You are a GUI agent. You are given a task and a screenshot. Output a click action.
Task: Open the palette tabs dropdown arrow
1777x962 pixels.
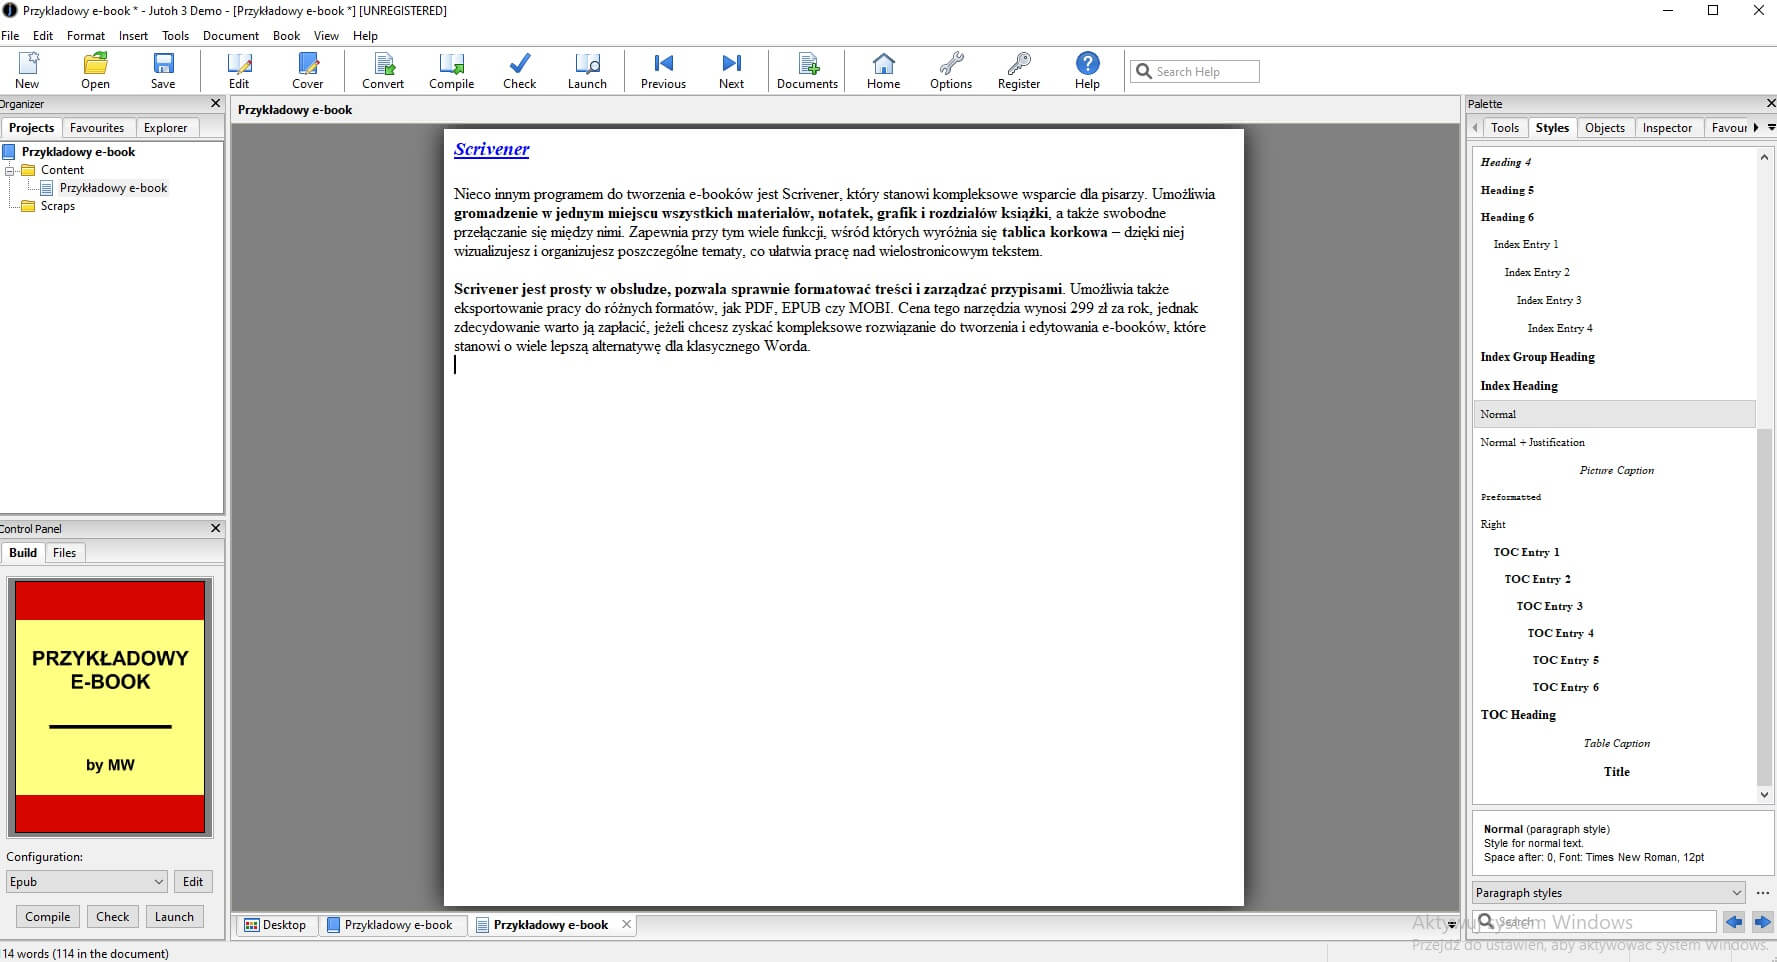(x=1771, y=128)
